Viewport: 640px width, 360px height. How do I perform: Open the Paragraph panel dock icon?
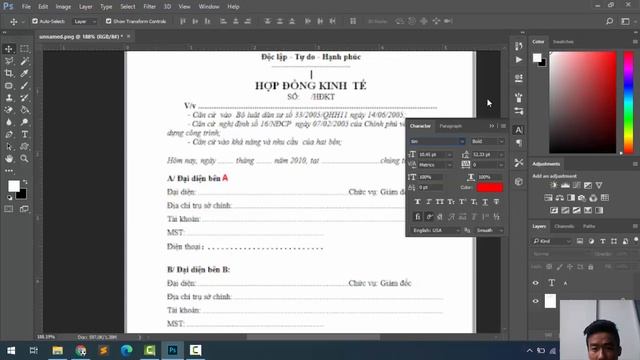[x=518, y=143]
